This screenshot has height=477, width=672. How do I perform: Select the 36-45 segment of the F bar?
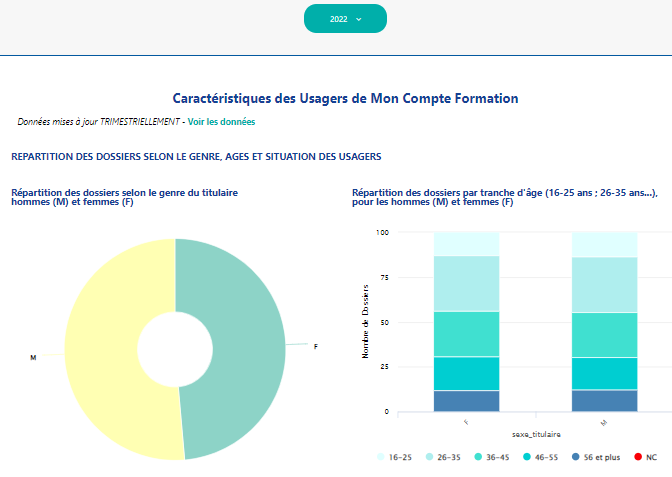(x=466, y=333)
